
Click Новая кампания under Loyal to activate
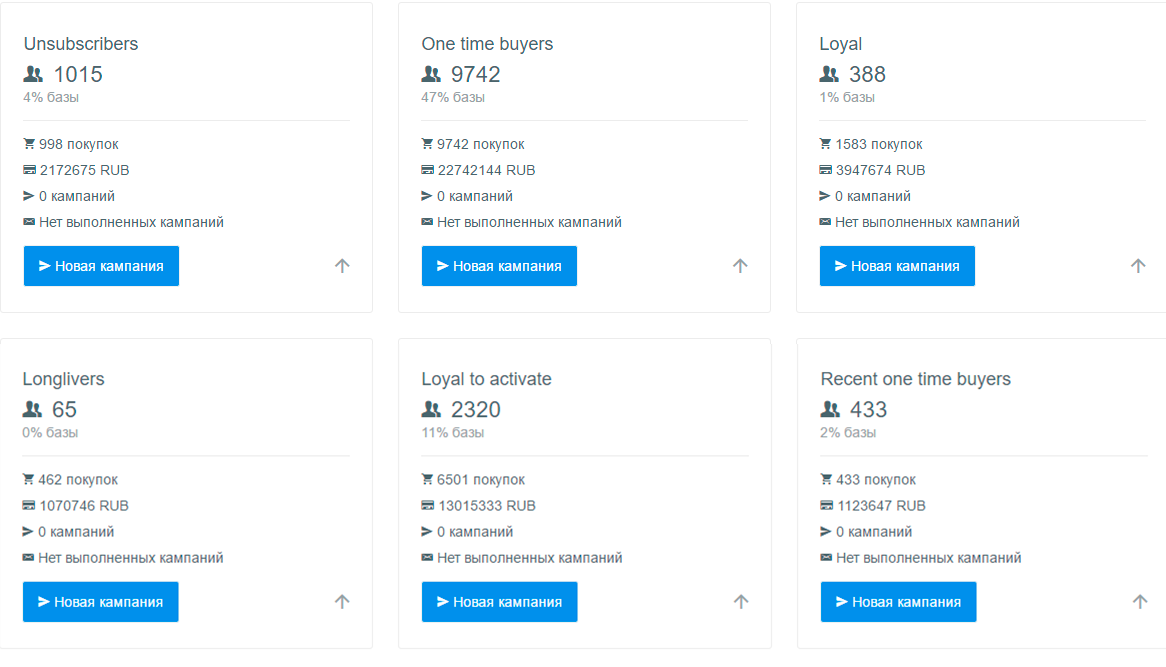click(499, 602)
